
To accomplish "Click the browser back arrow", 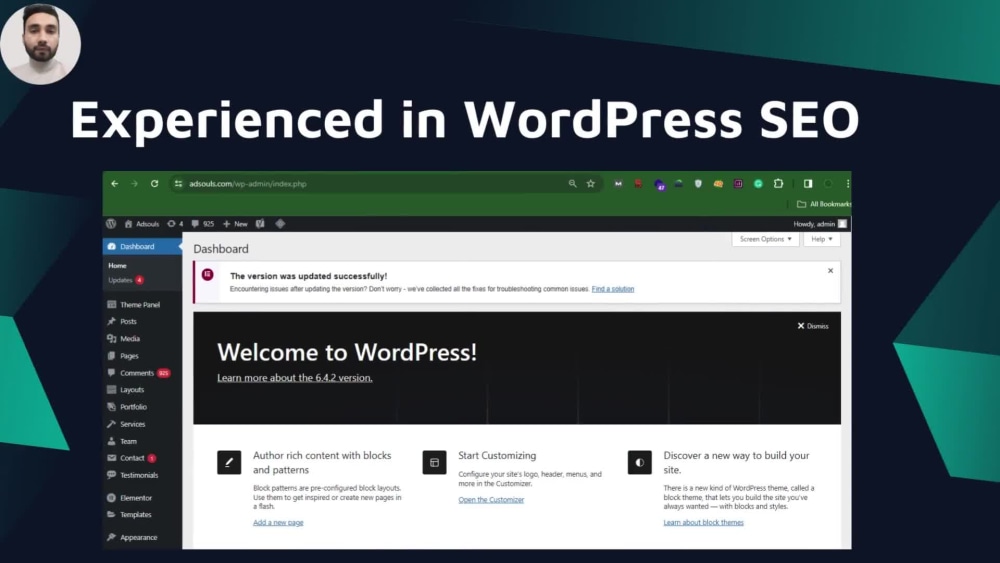I will tap(115, 184).
